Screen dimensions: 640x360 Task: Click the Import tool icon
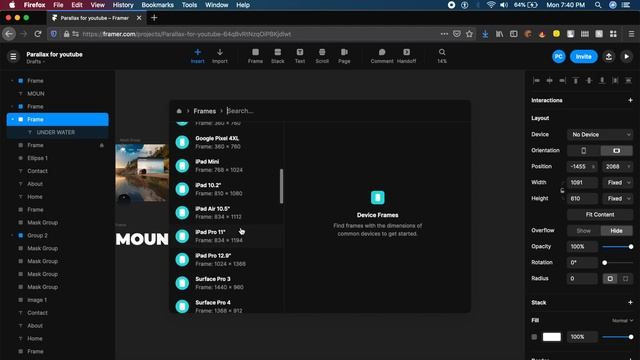pyautogui.click(x=220, y=56)
